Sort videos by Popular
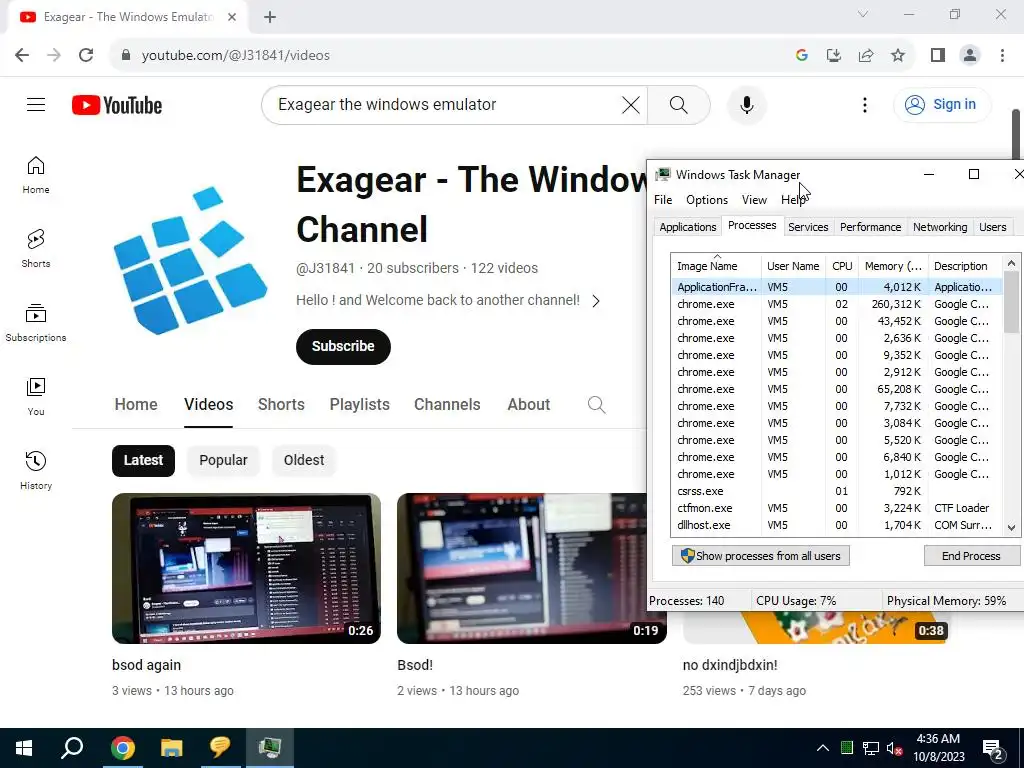Image resolution: width=1024 pixels, height=768 pixels. (223, 460)
